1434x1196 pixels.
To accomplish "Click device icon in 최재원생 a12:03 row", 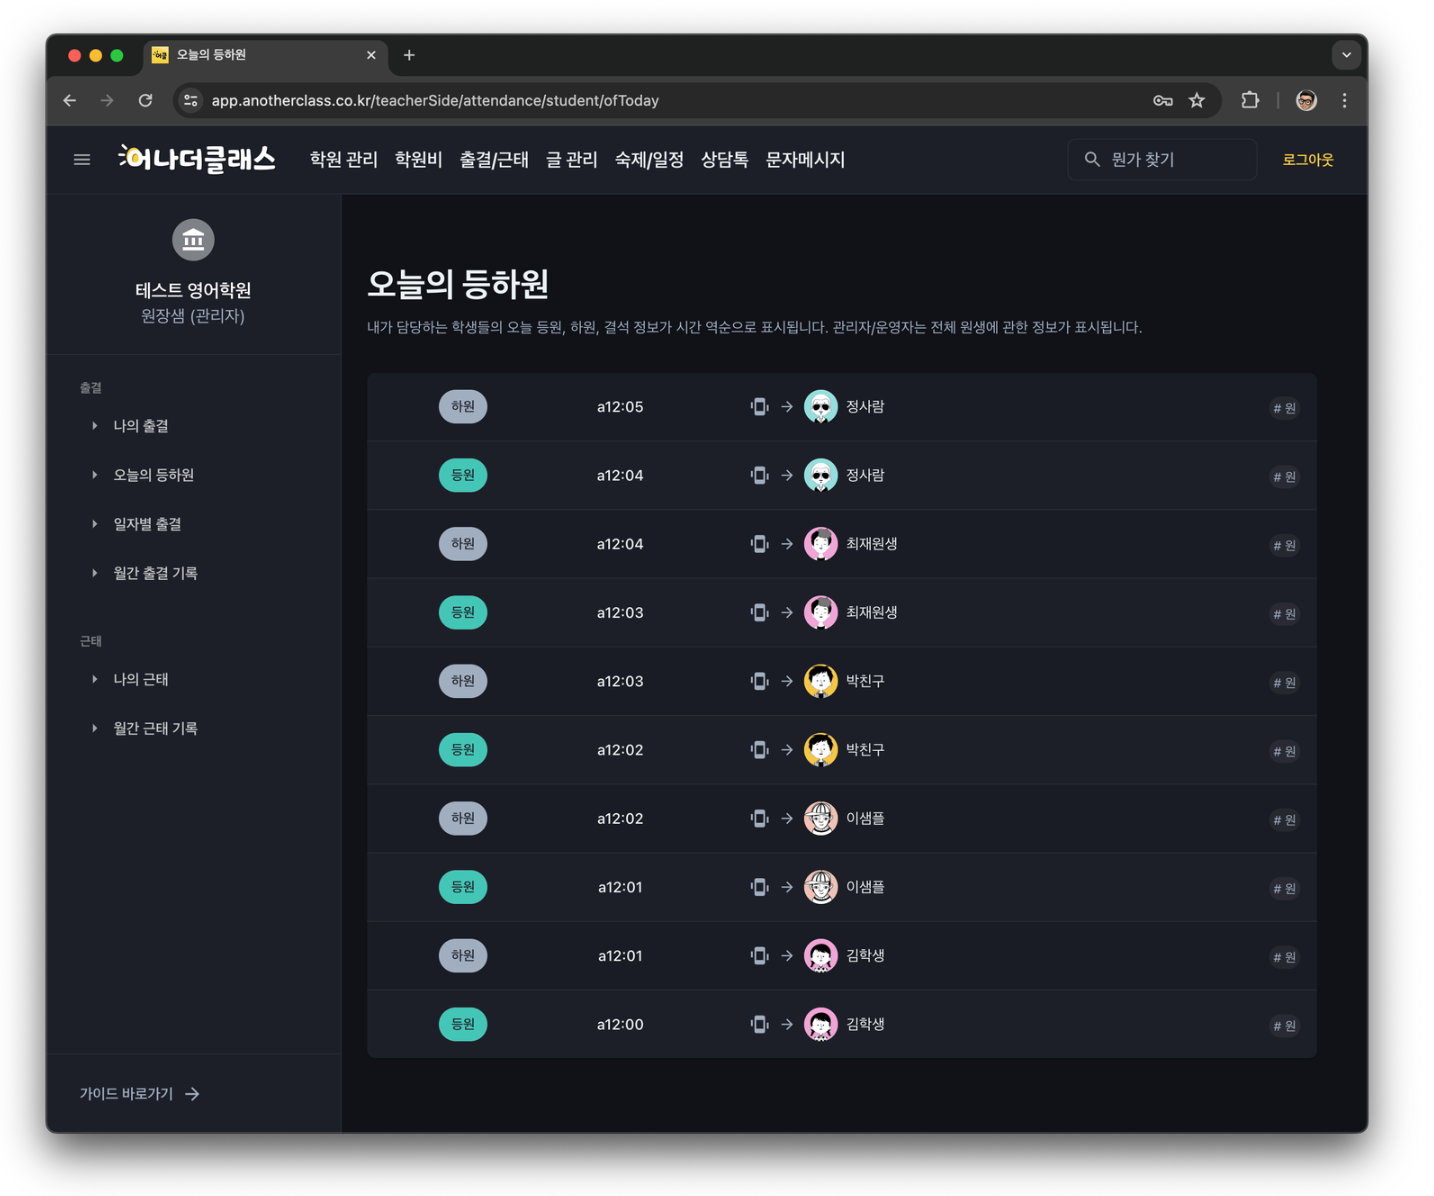I will tap(760, 612).
